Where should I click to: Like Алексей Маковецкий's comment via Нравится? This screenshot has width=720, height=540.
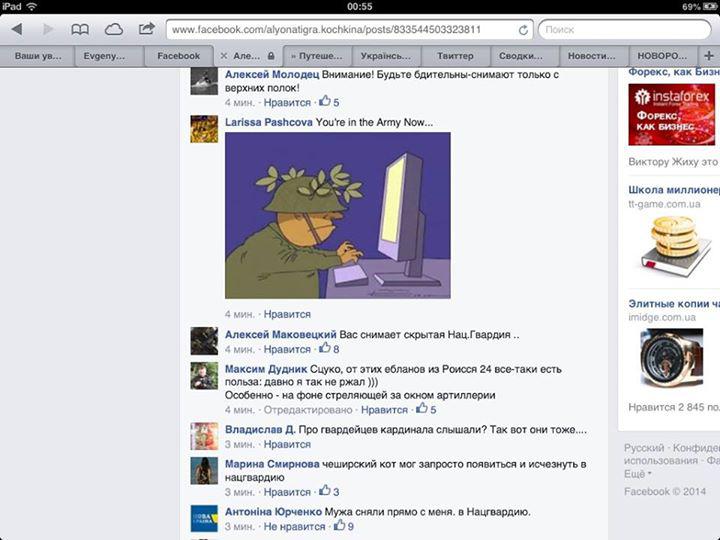287,349
